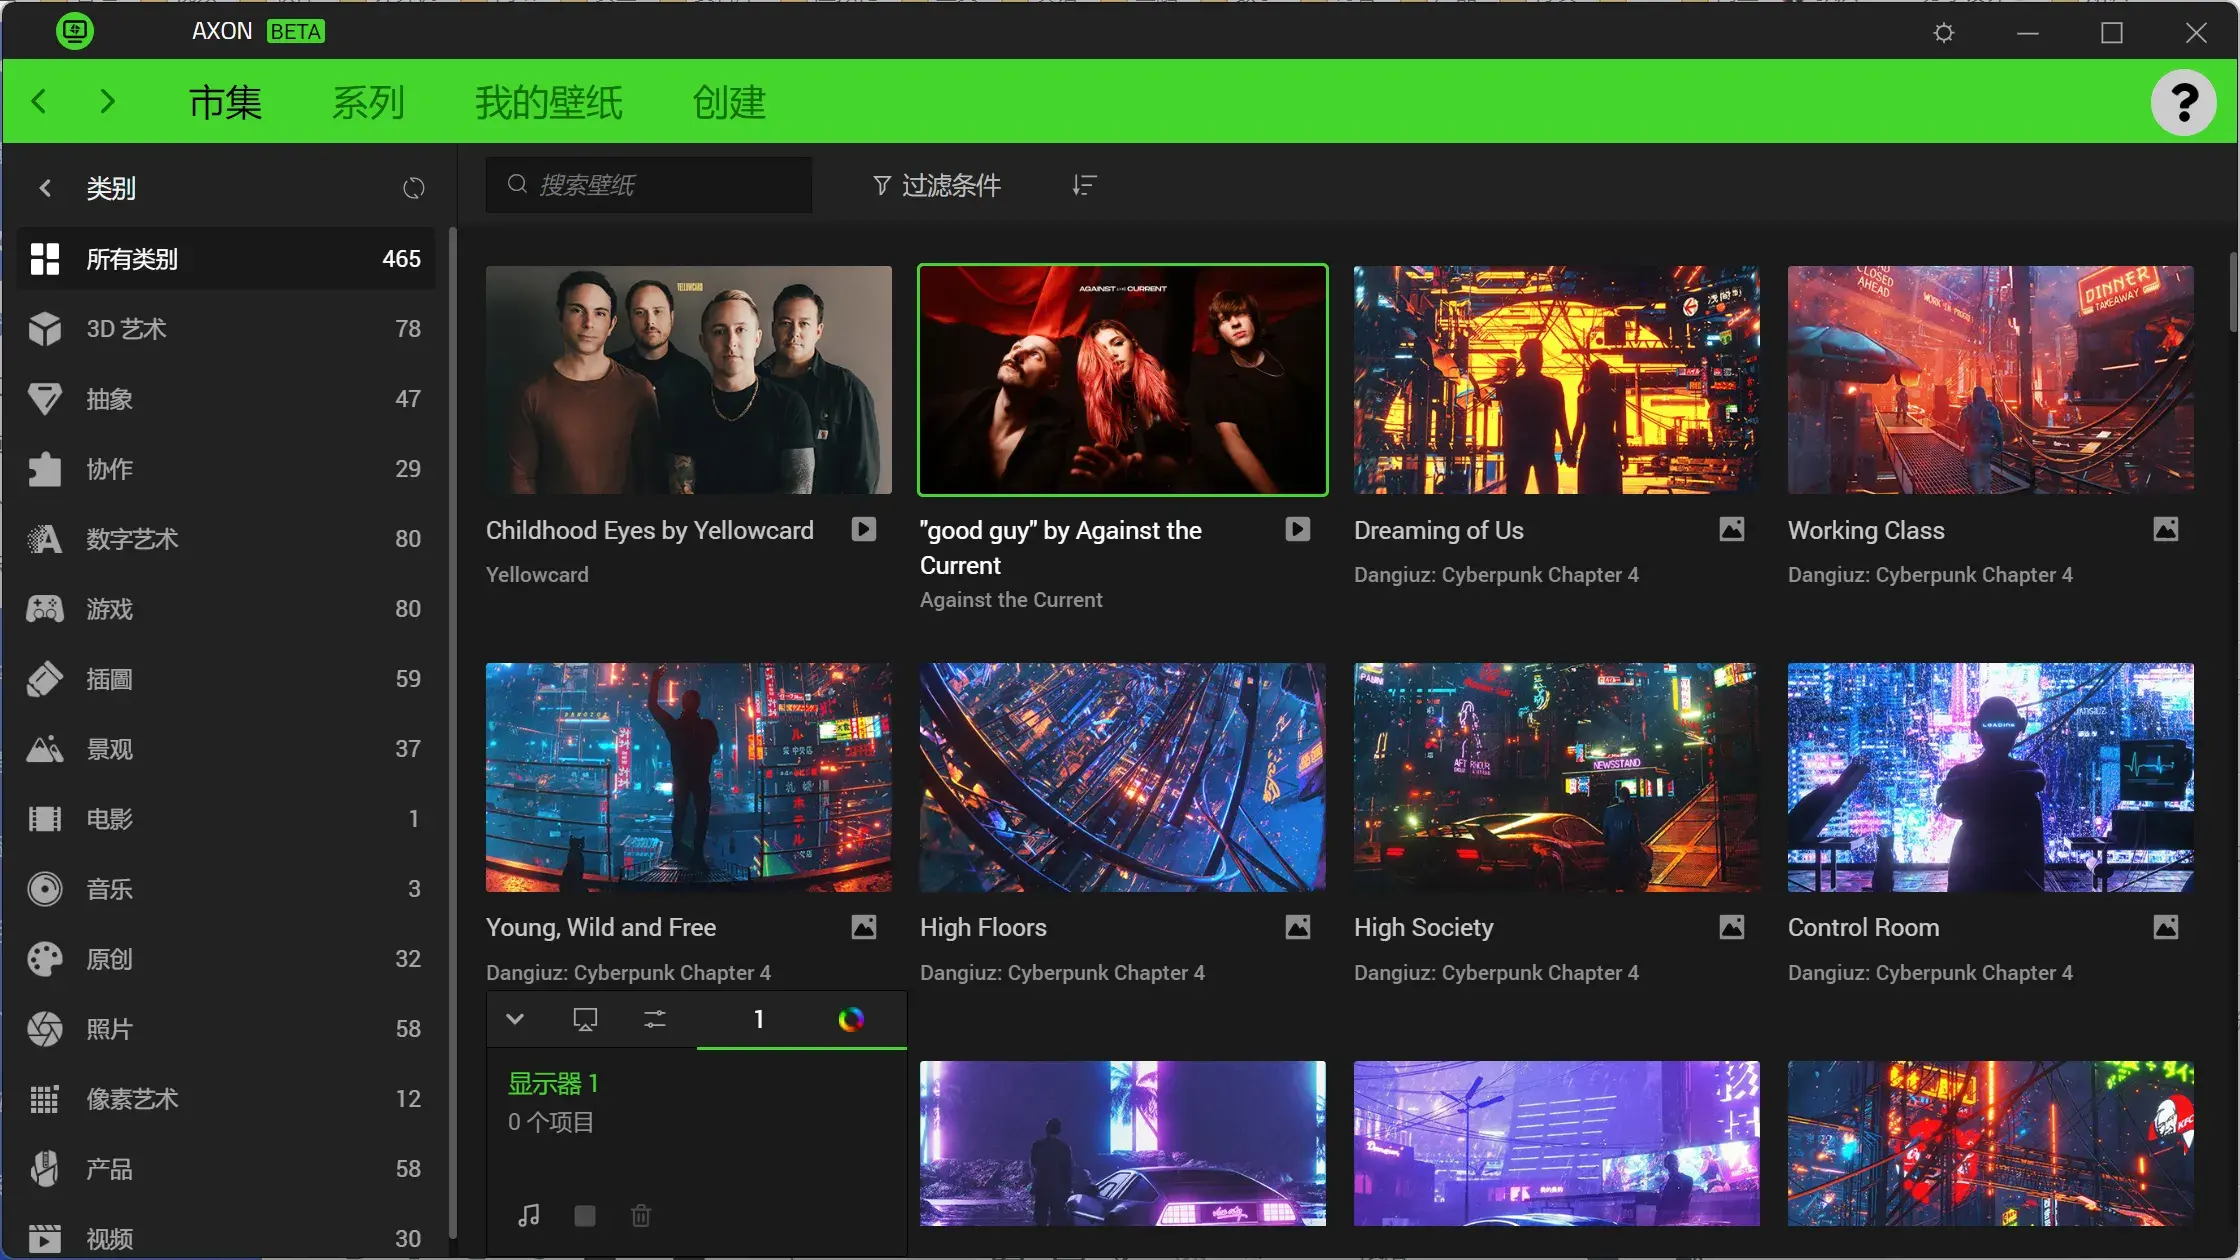This screenshot has height=1260, width=2240.
Task: Click the Razer Axon logo icon
Action: [x=75, y=31]
